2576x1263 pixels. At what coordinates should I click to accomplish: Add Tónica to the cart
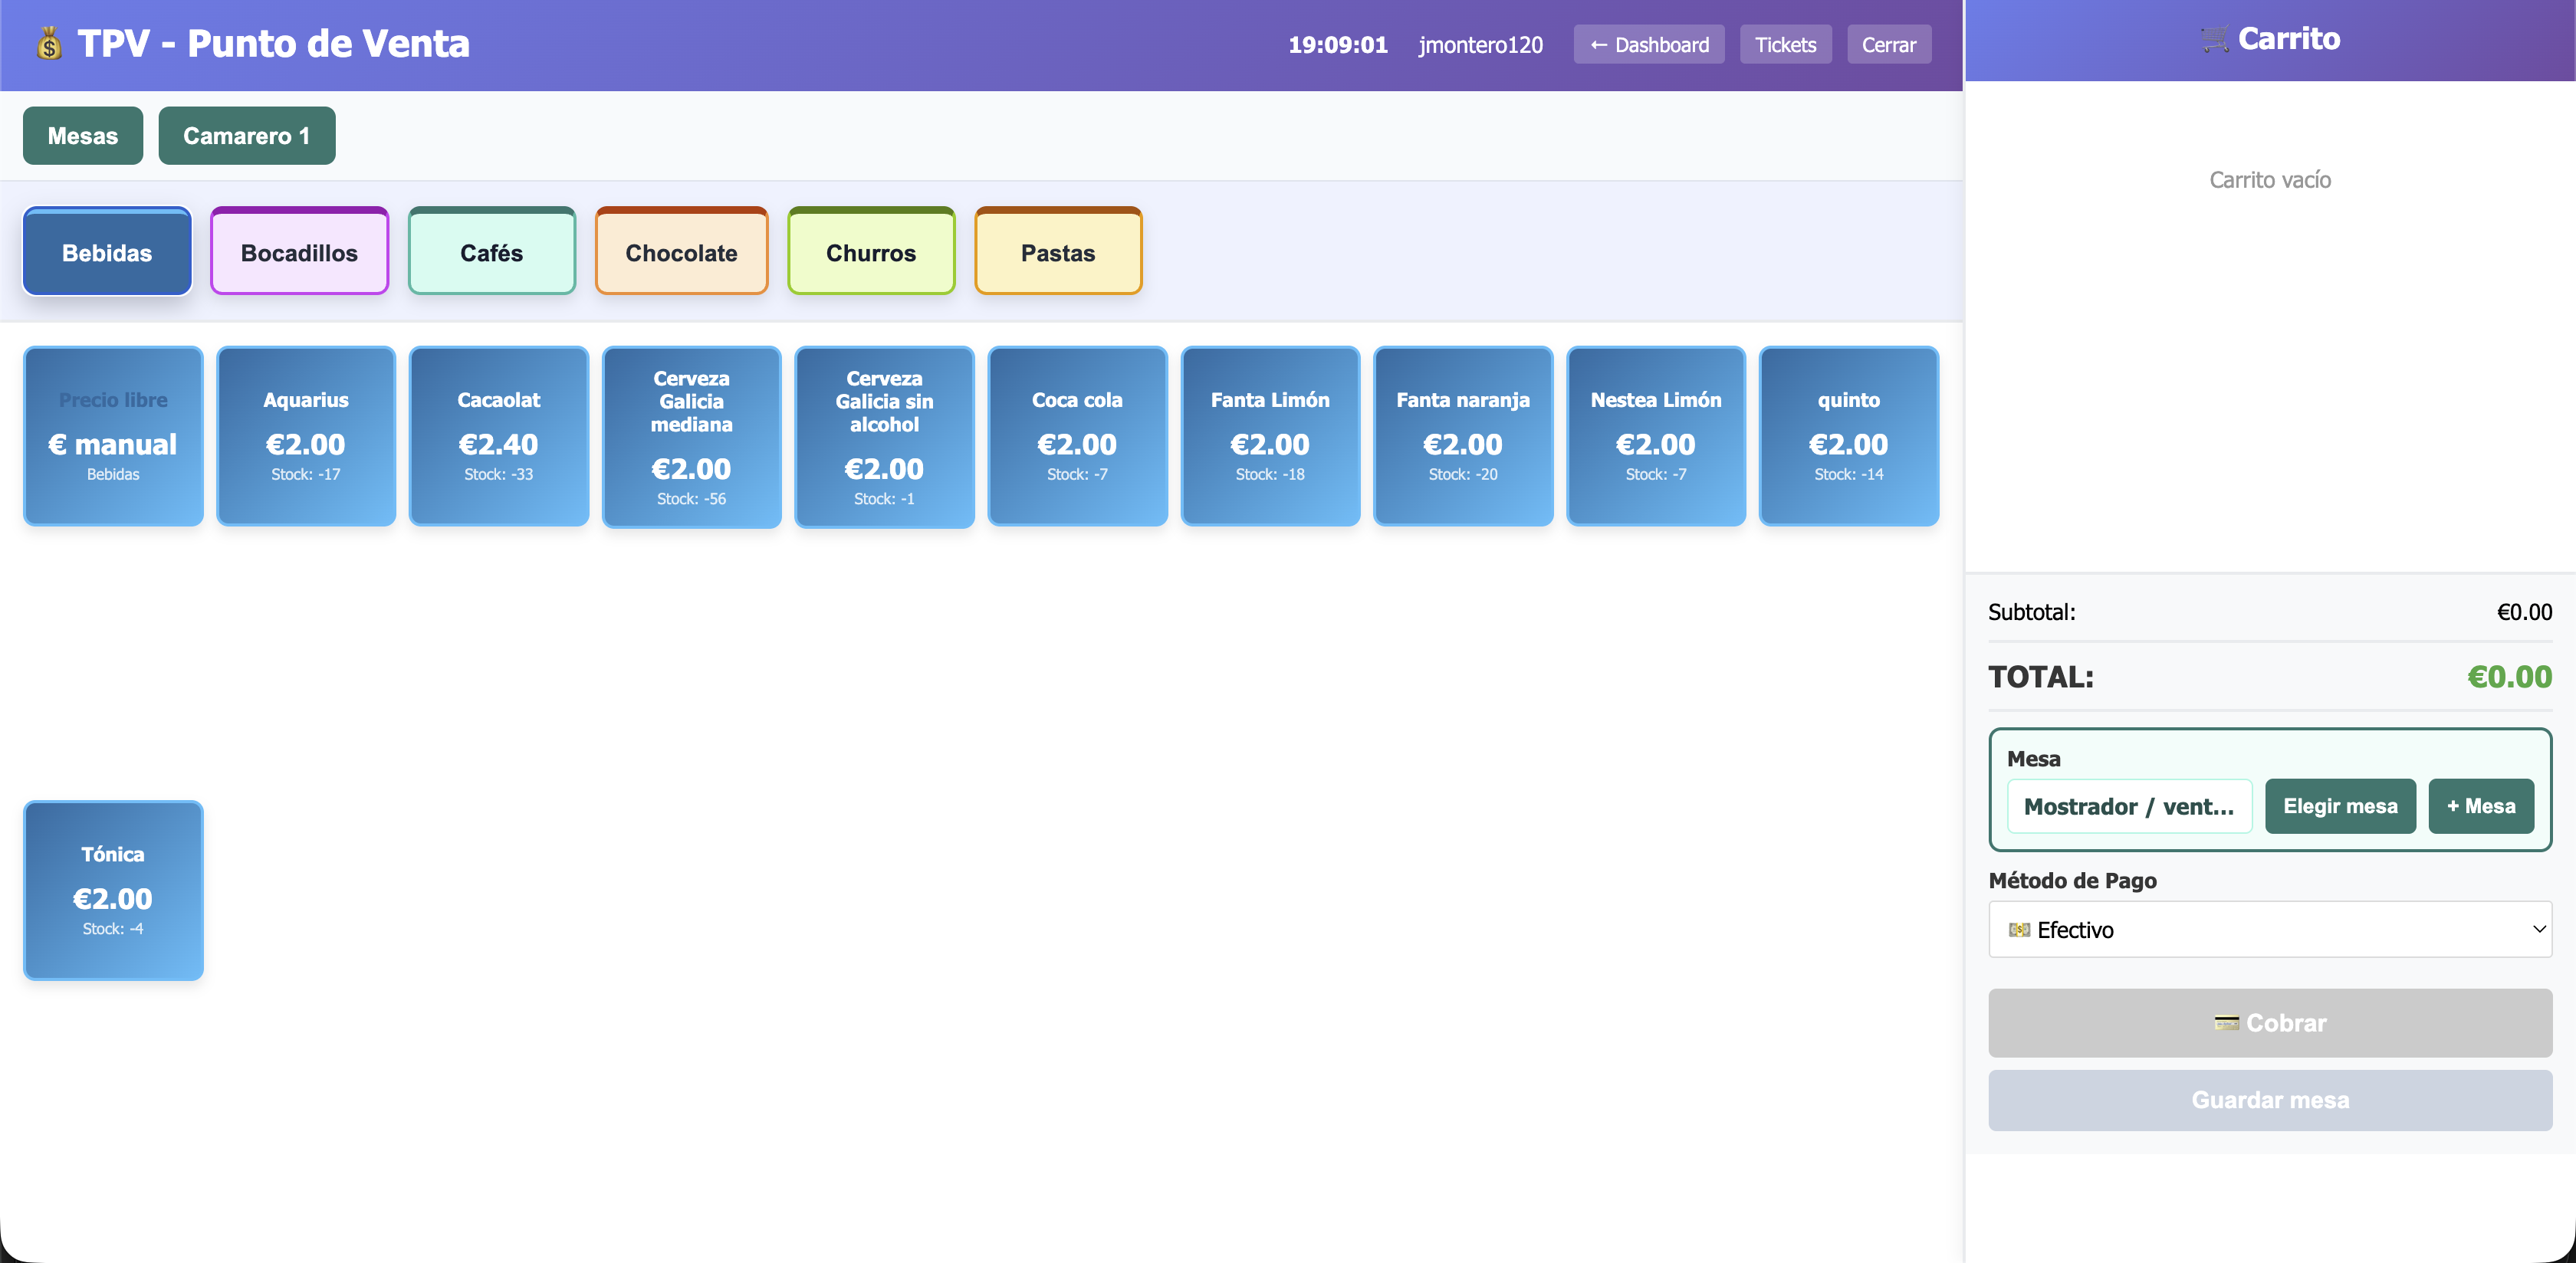113,890
